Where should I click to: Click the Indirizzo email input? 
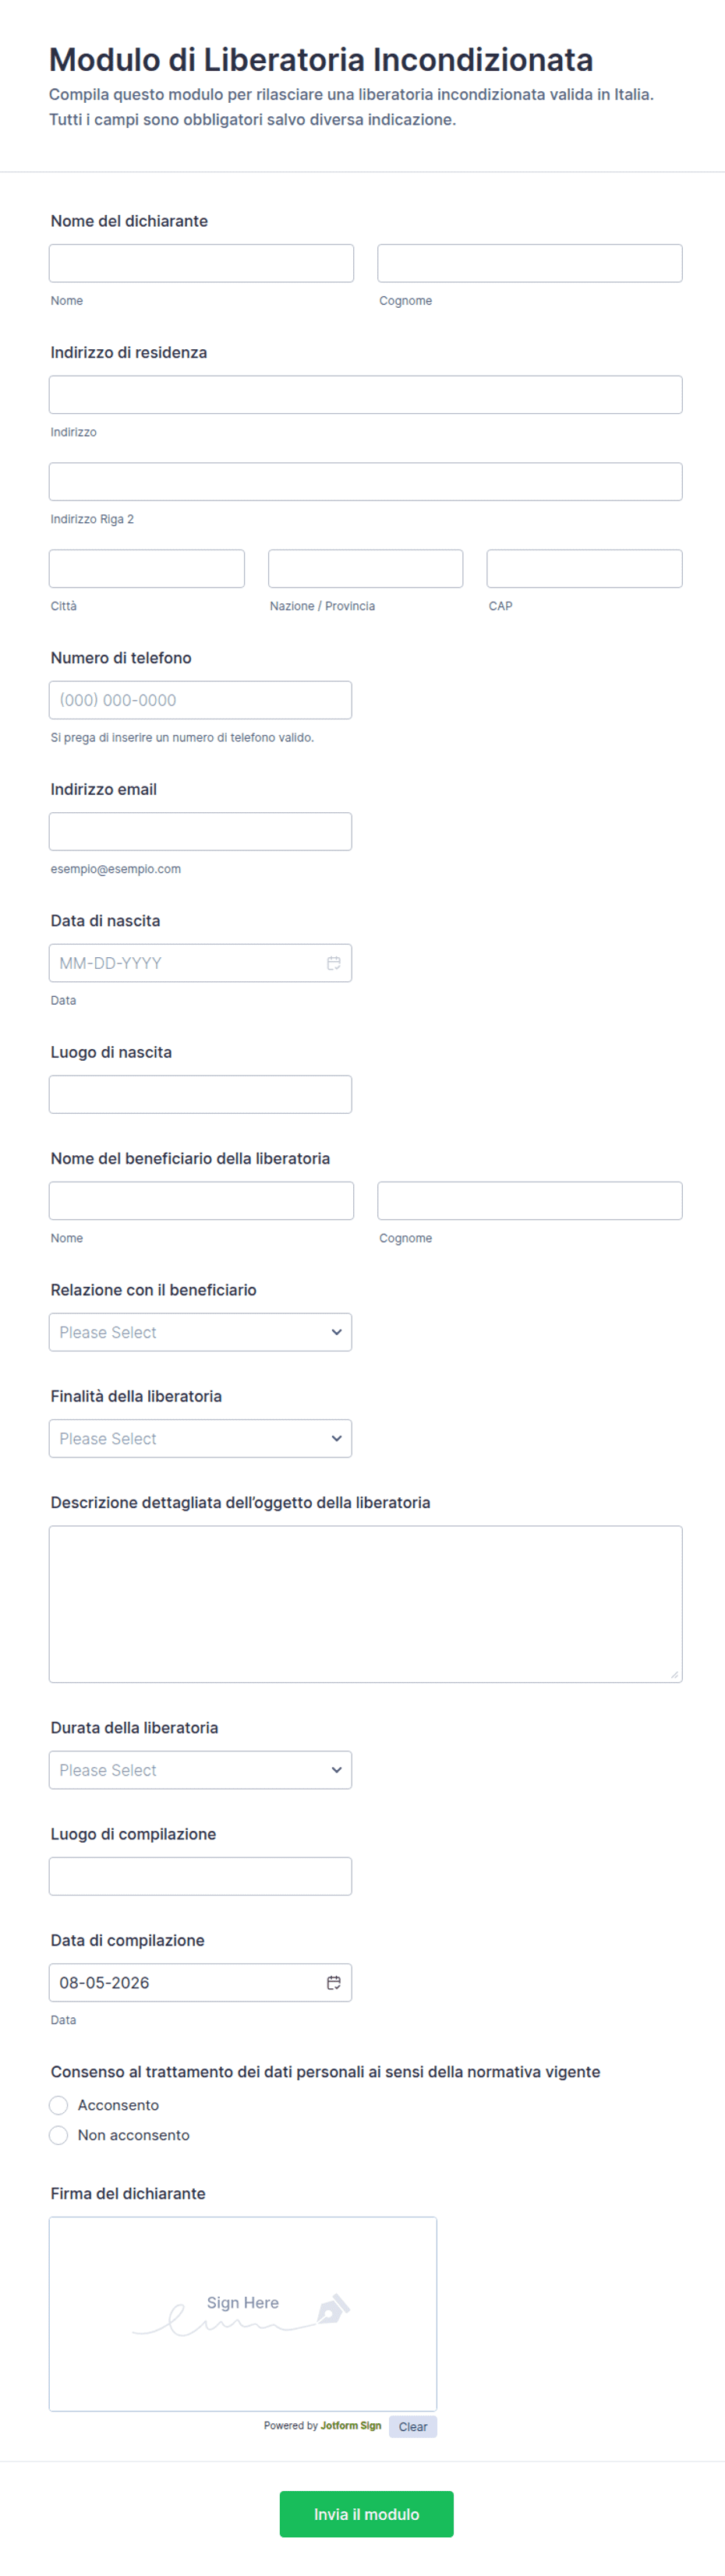pyautogui.click(x=200, y=831)
